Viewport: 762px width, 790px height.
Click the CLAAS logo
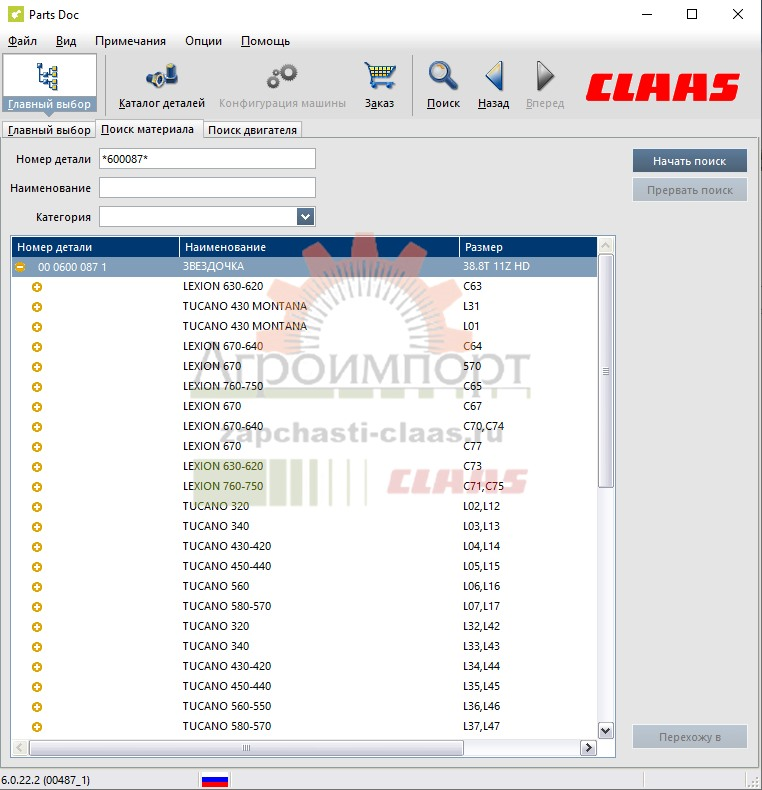click(x=663, y=87)
